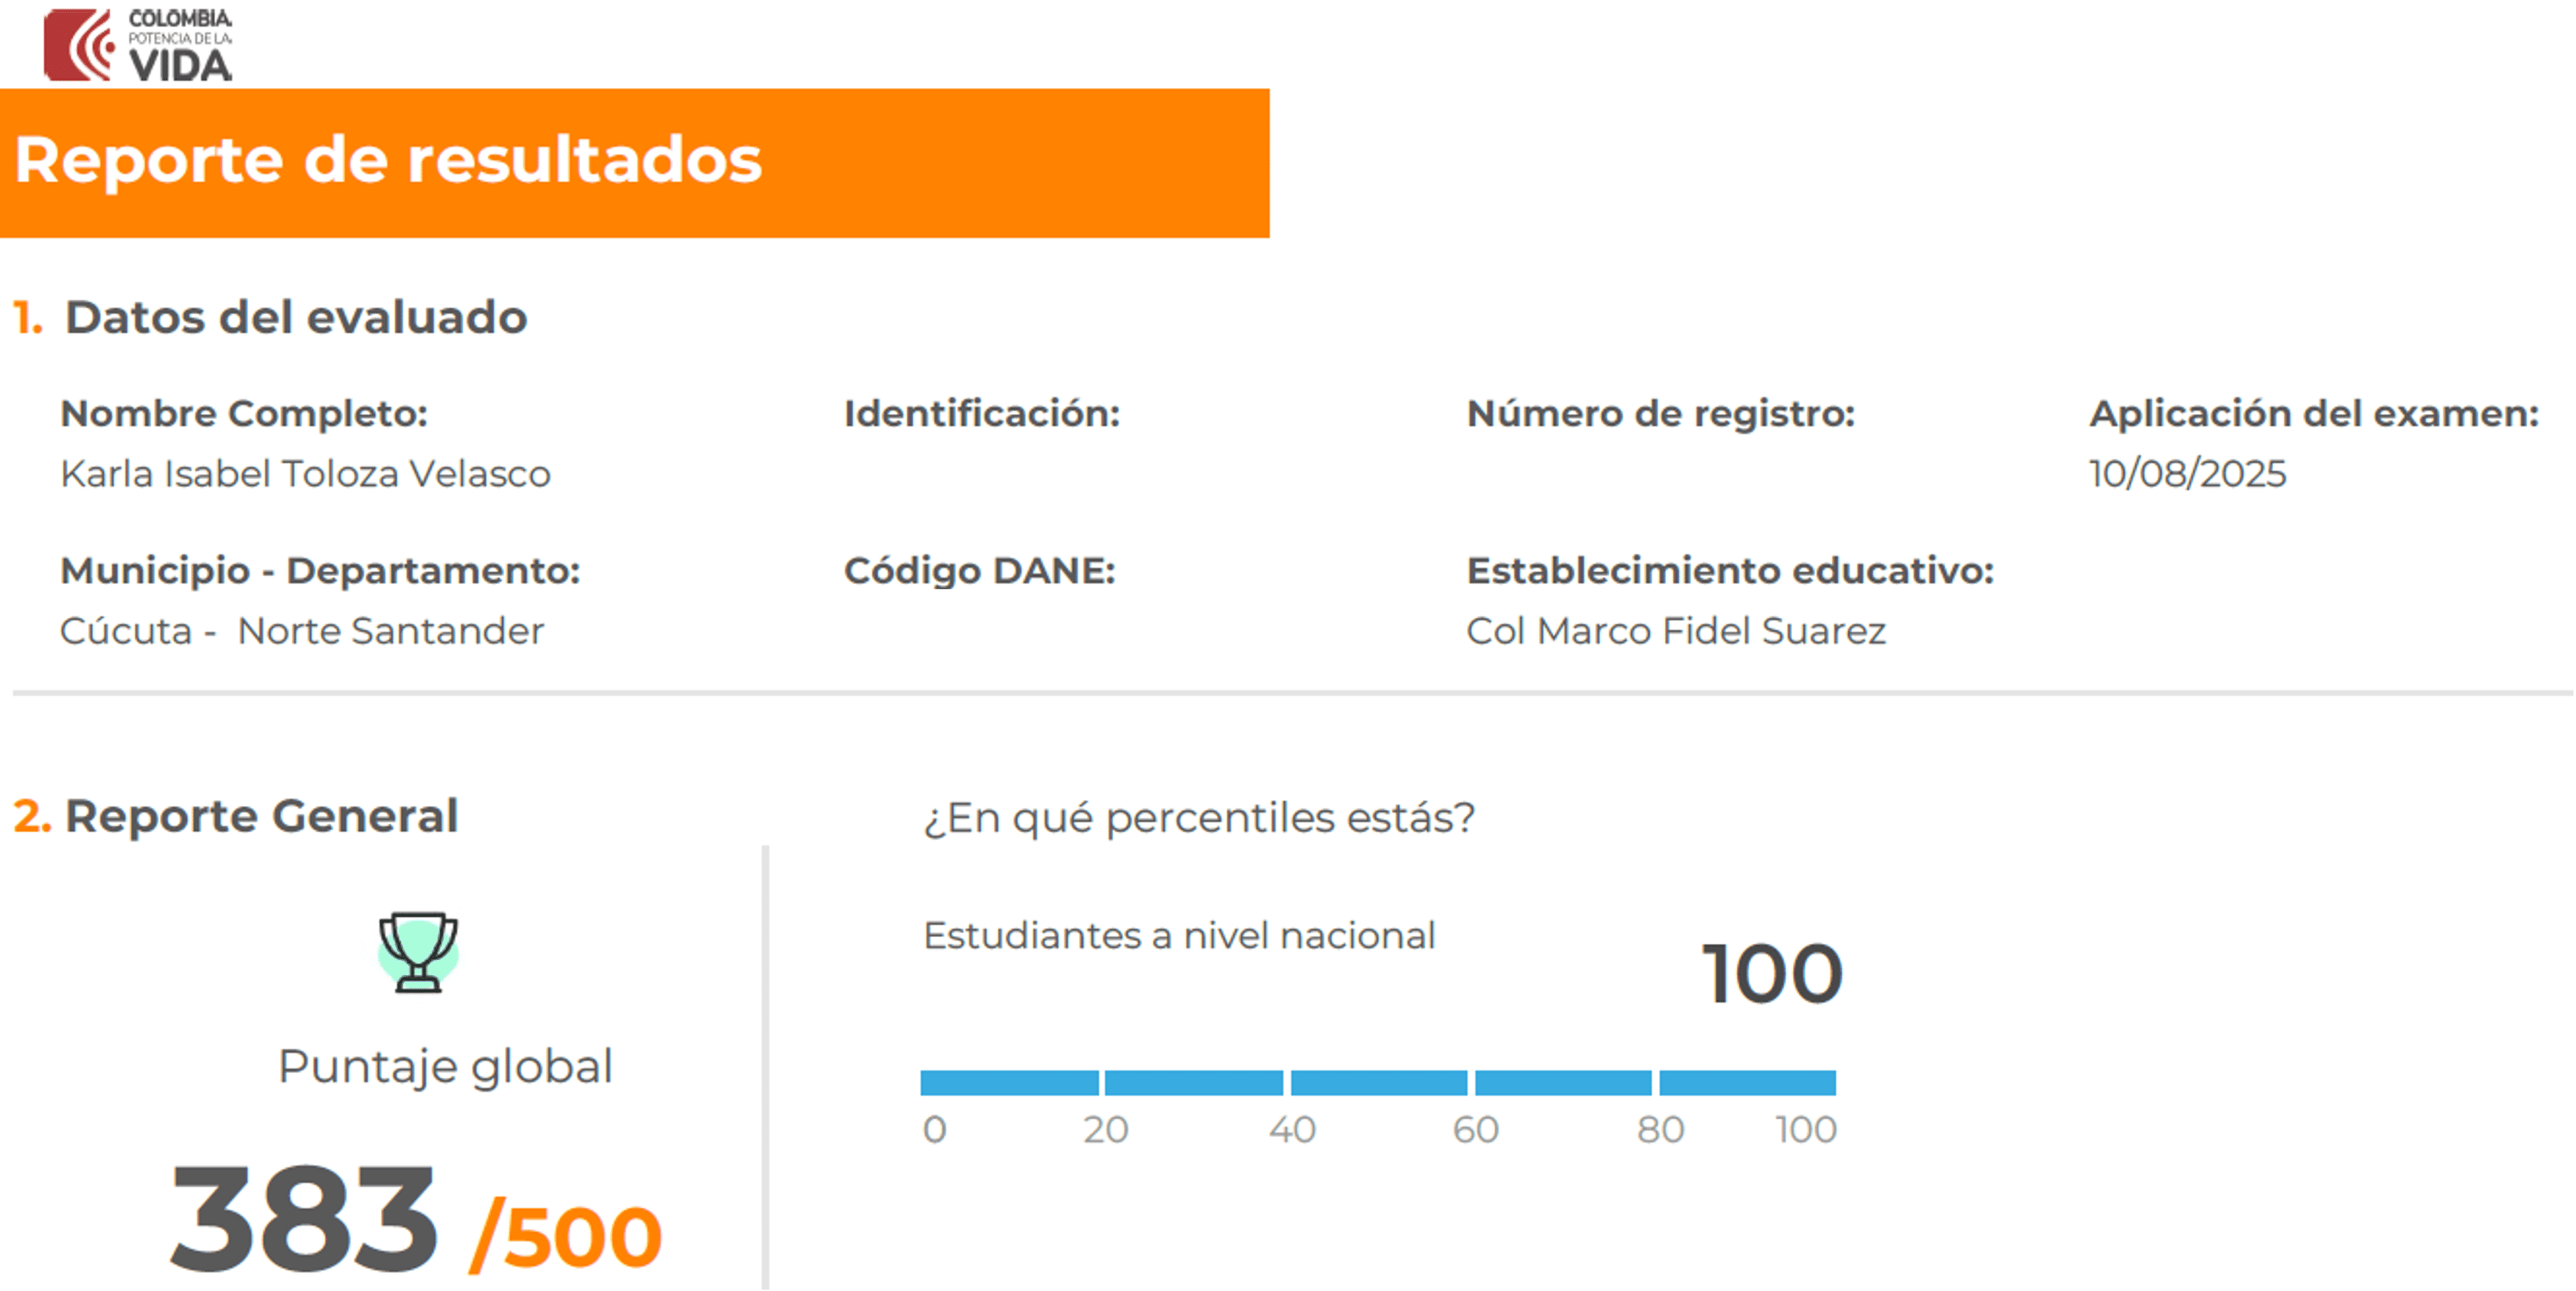Click the first percentile bar segment 0-20

[1009, 1083]
